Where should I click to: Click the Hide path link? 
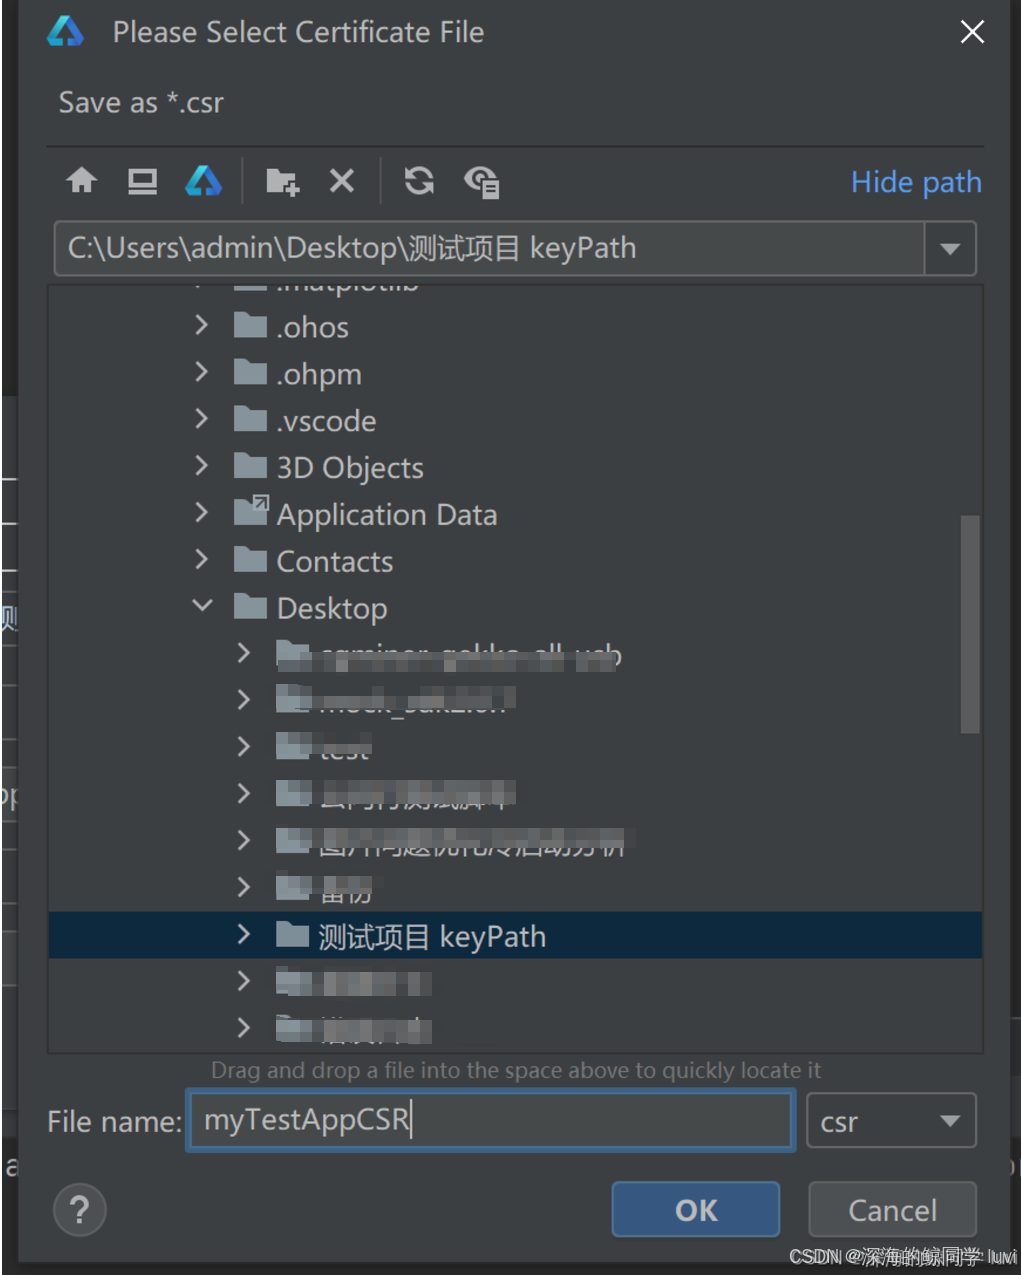[916, 182]
